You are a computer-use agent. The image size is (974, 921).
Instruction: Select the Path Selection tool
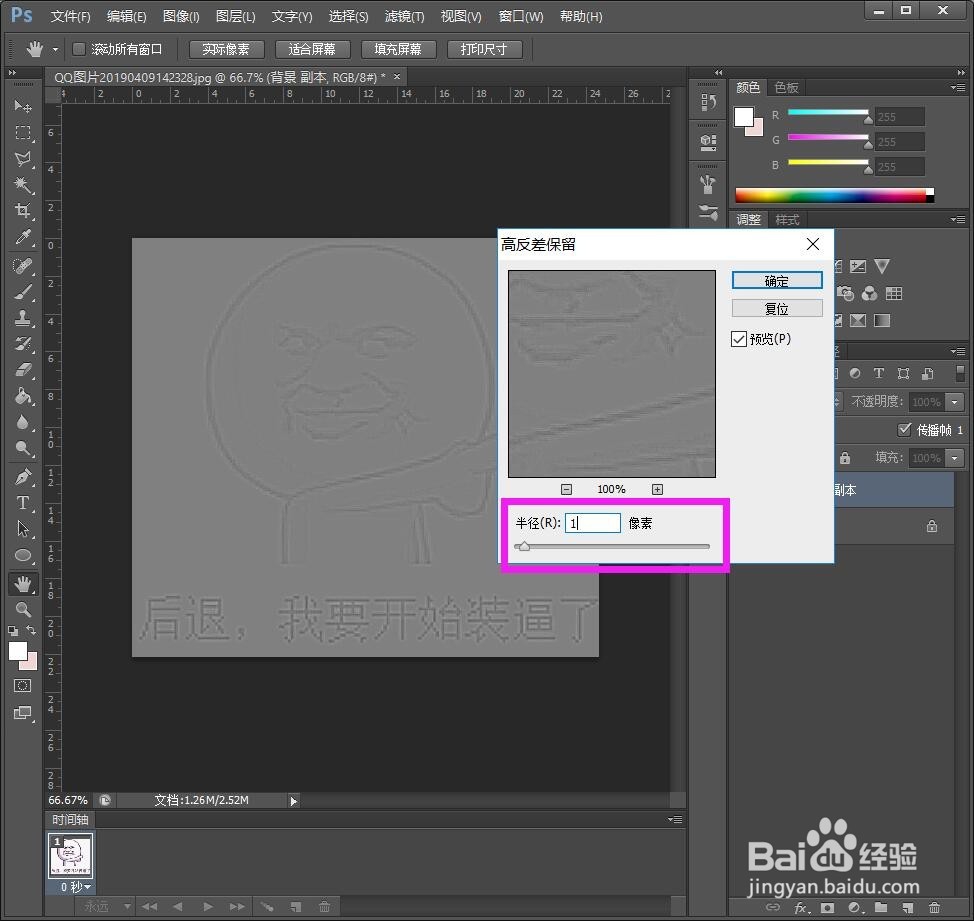coord(23,529)
